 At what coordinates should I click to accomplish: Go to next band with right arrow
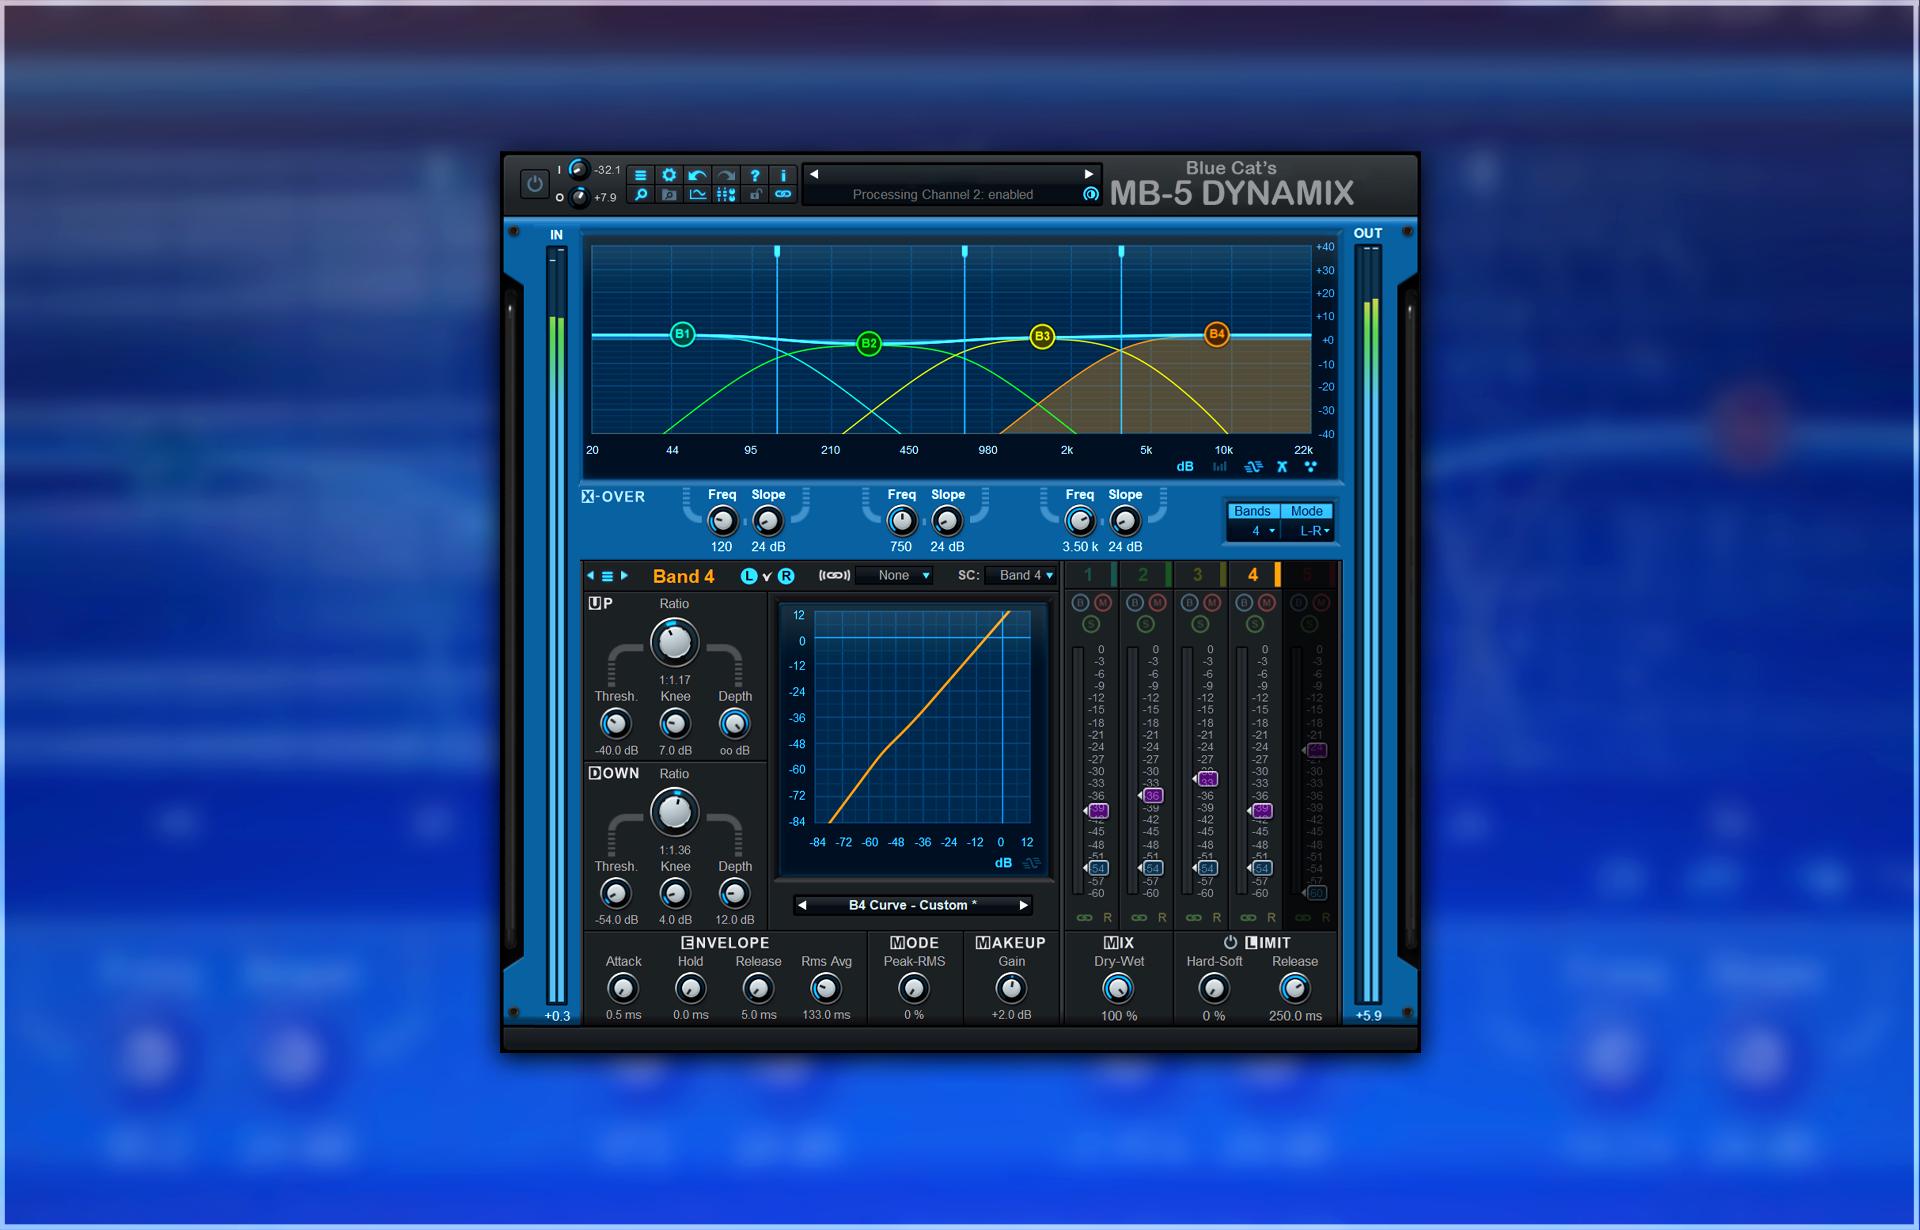pos(625,575)
